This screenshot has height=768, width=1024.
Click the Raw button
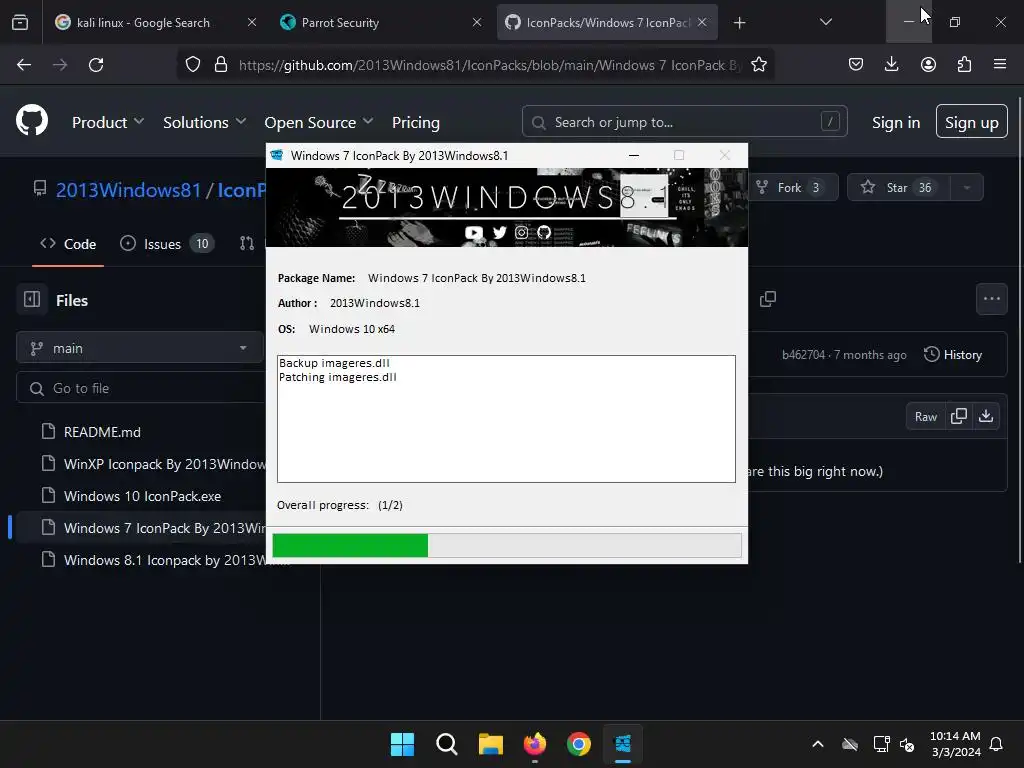click(x=925, y=416)
